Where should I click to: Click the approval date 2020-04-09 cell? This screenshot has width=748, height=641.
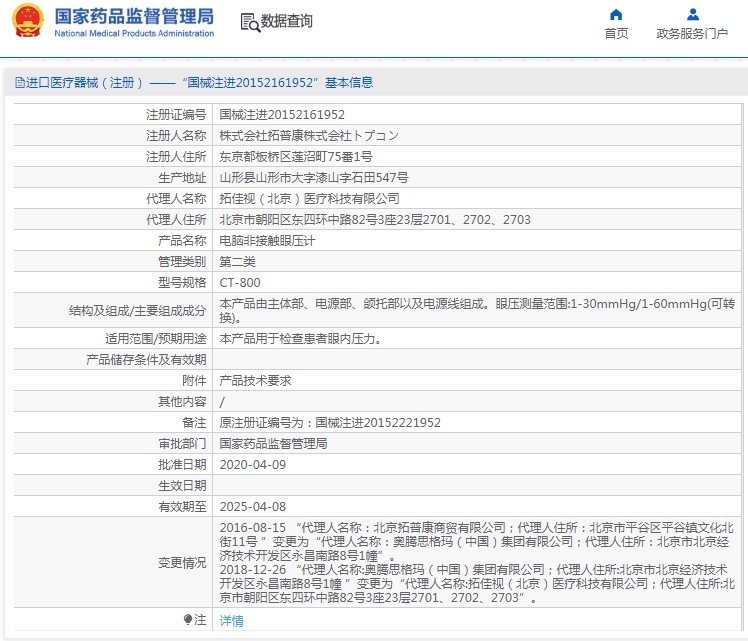[252, 465]
